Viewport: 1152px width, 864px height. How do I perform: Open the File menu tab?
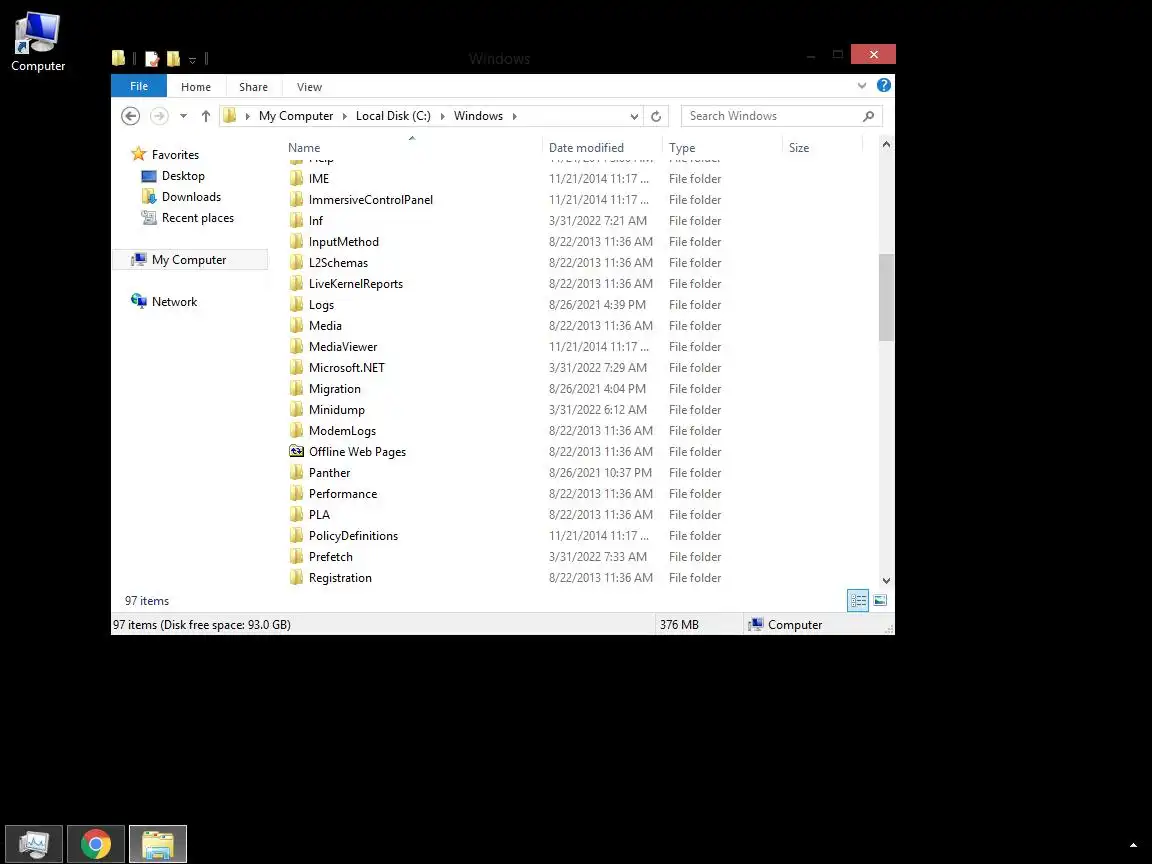pyautogui.click(x=139, y=86)
